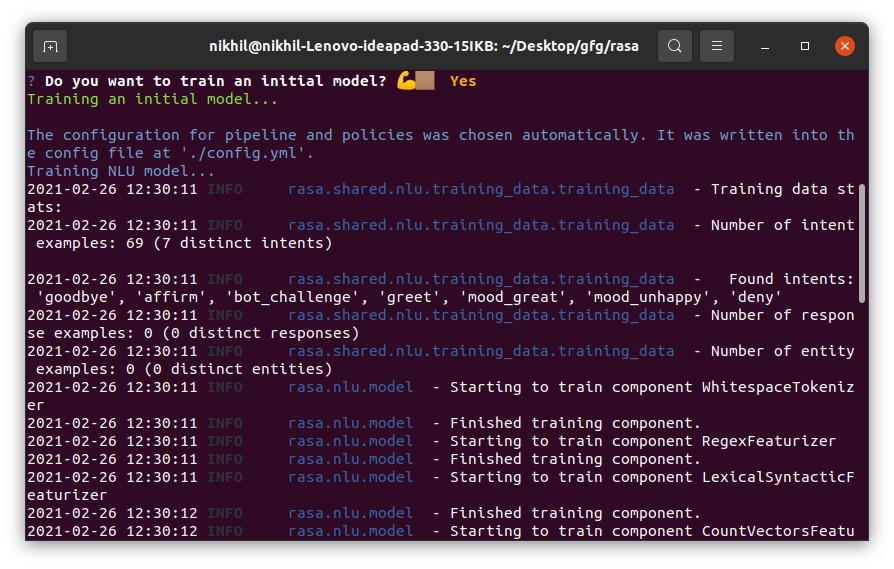Open a new terminal tab

50,46
